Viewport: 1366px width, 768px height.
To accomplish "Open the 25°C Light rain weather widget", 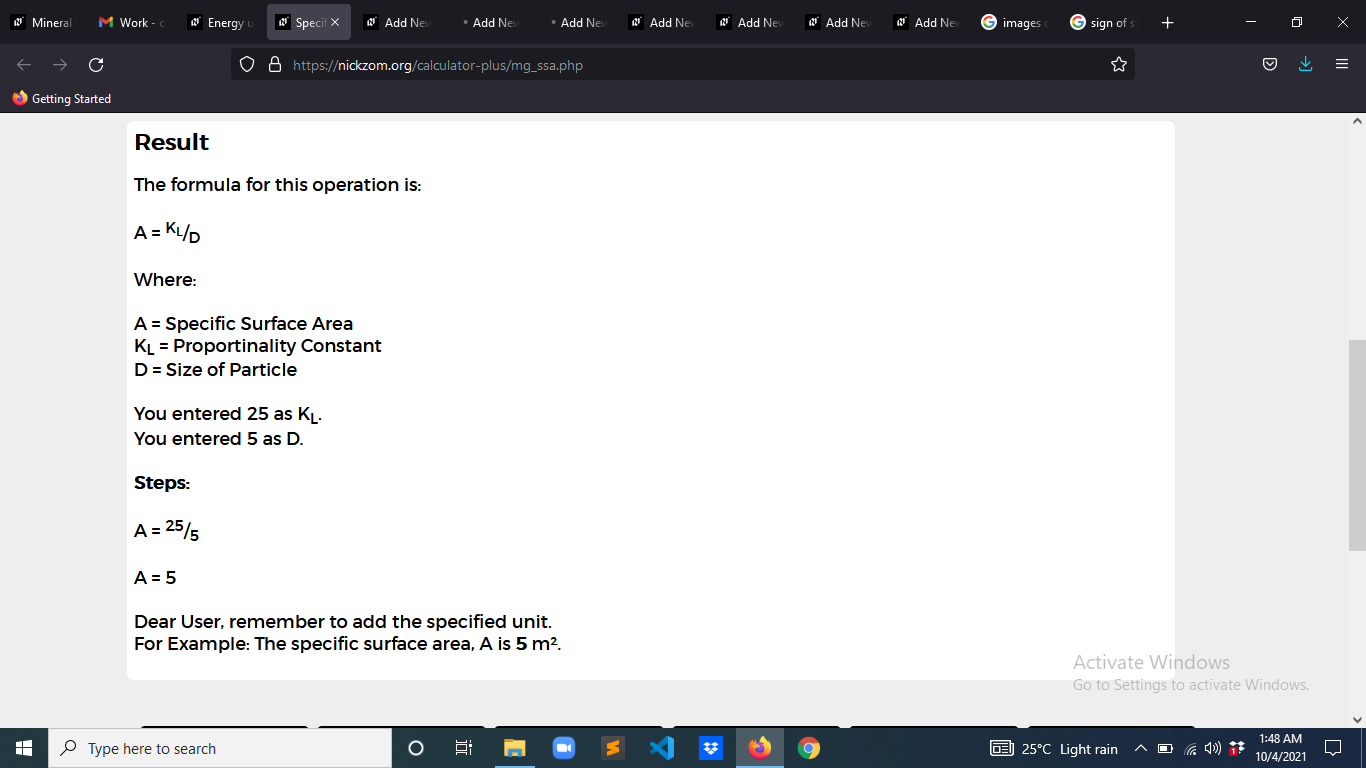I will point(1054,749).
